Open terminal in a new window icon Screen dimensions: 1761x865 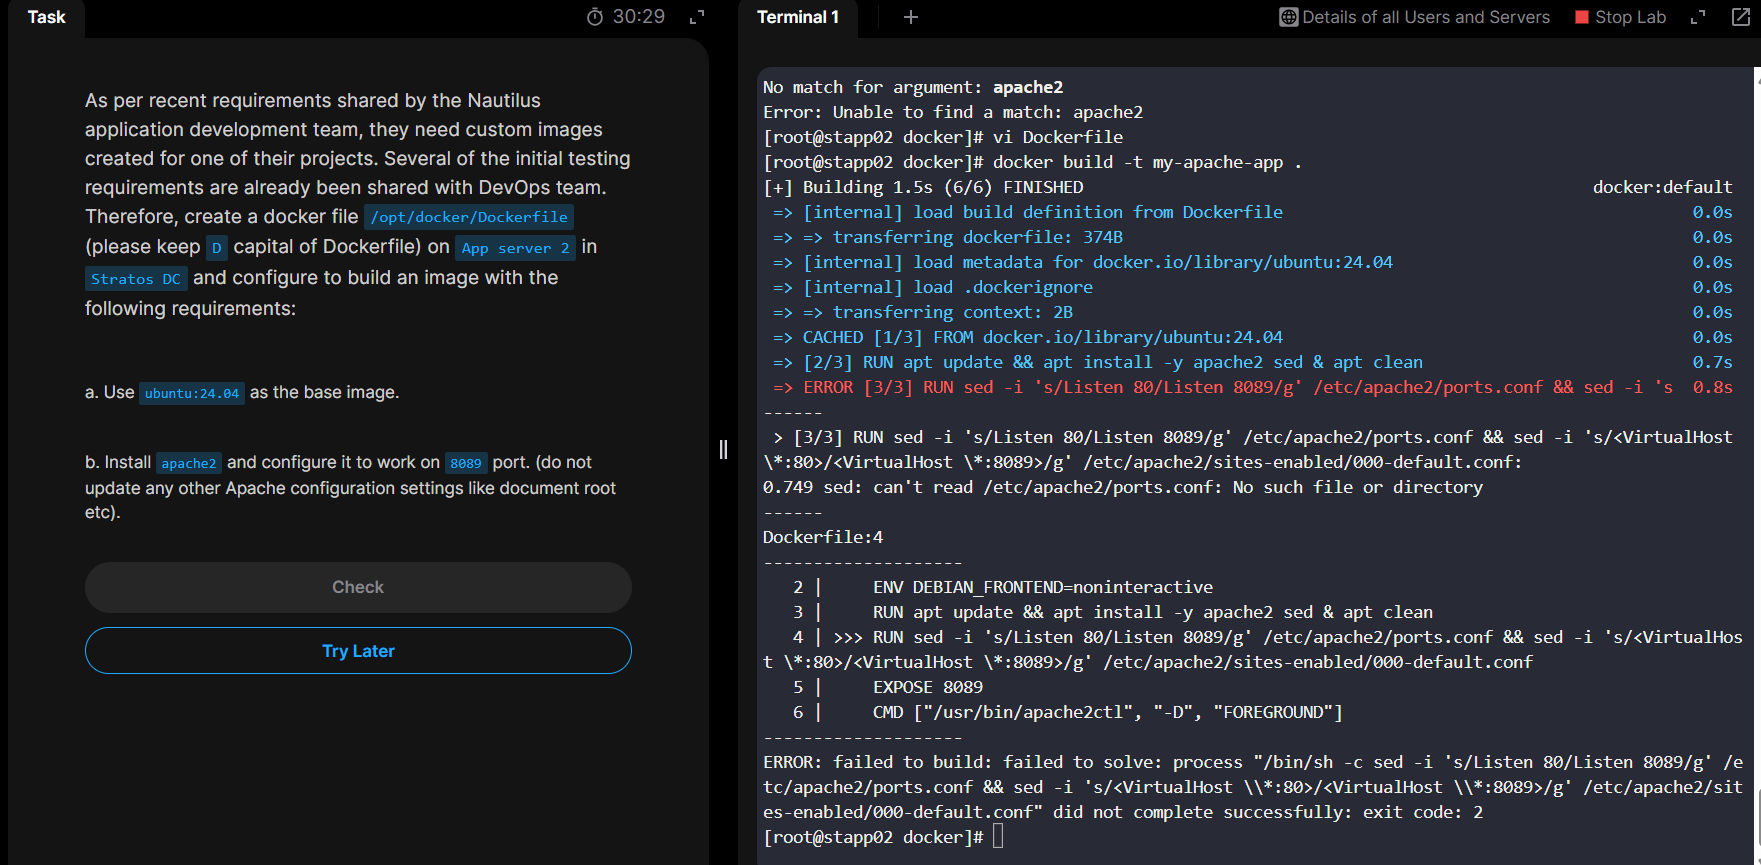click(x=1740, y=17)
